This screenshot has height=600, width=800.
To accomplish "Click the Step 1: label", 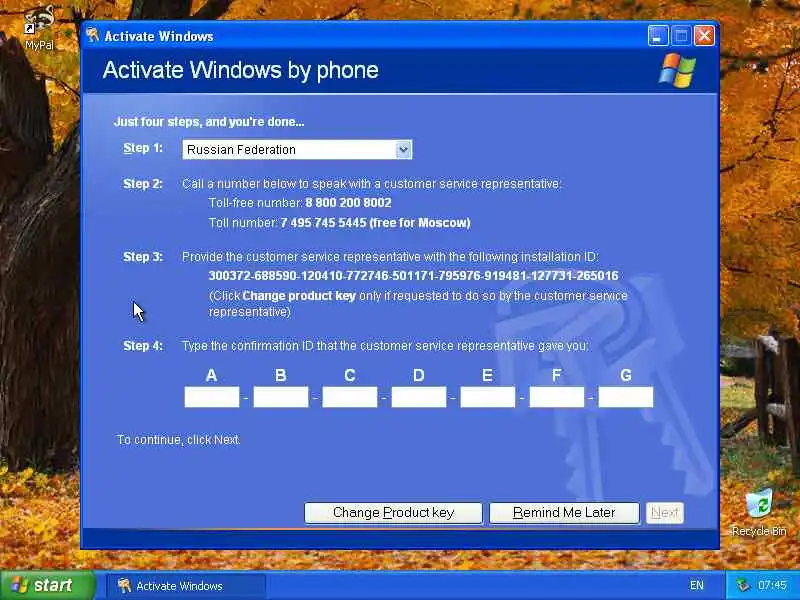I will click(x=143, y=148).
